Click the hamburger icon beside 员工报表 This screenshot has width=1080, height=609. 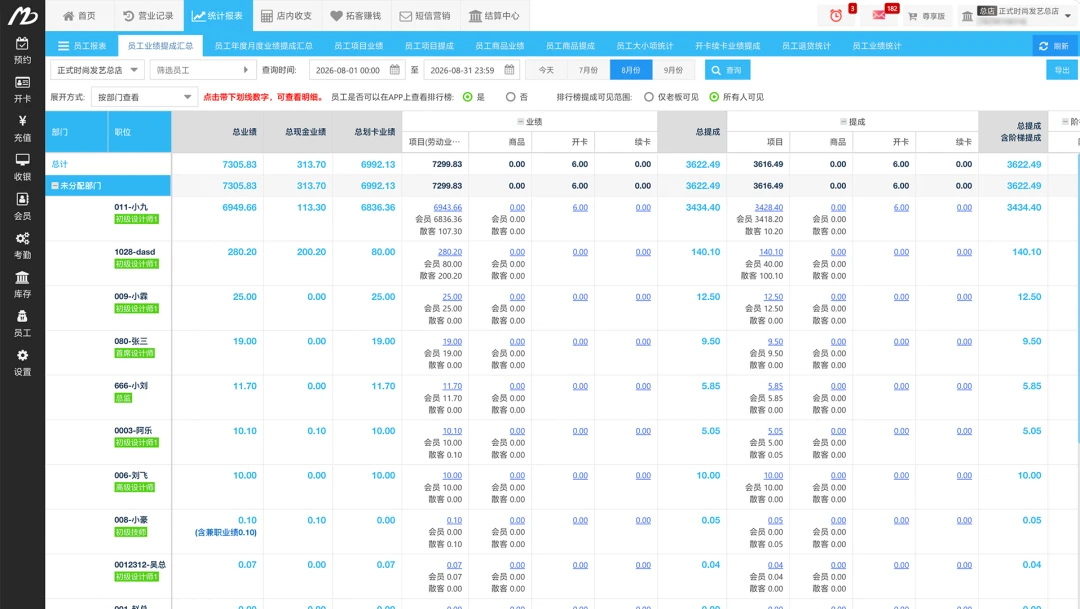(63, 45)
